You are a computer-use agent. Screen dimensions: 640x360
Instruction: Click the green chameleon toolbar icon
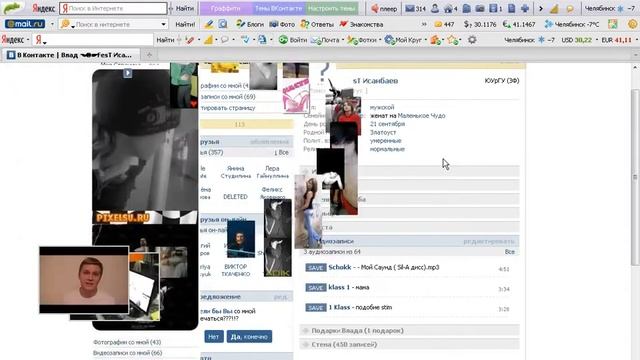[x=13, y=8]
